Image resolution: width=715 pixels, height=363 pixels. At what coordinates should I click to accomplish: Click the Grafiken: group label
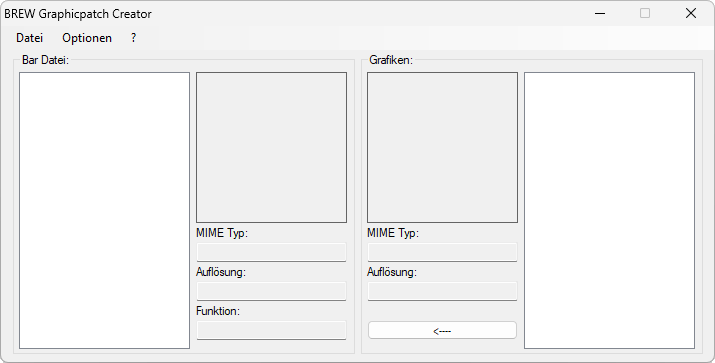pos(391,60)
